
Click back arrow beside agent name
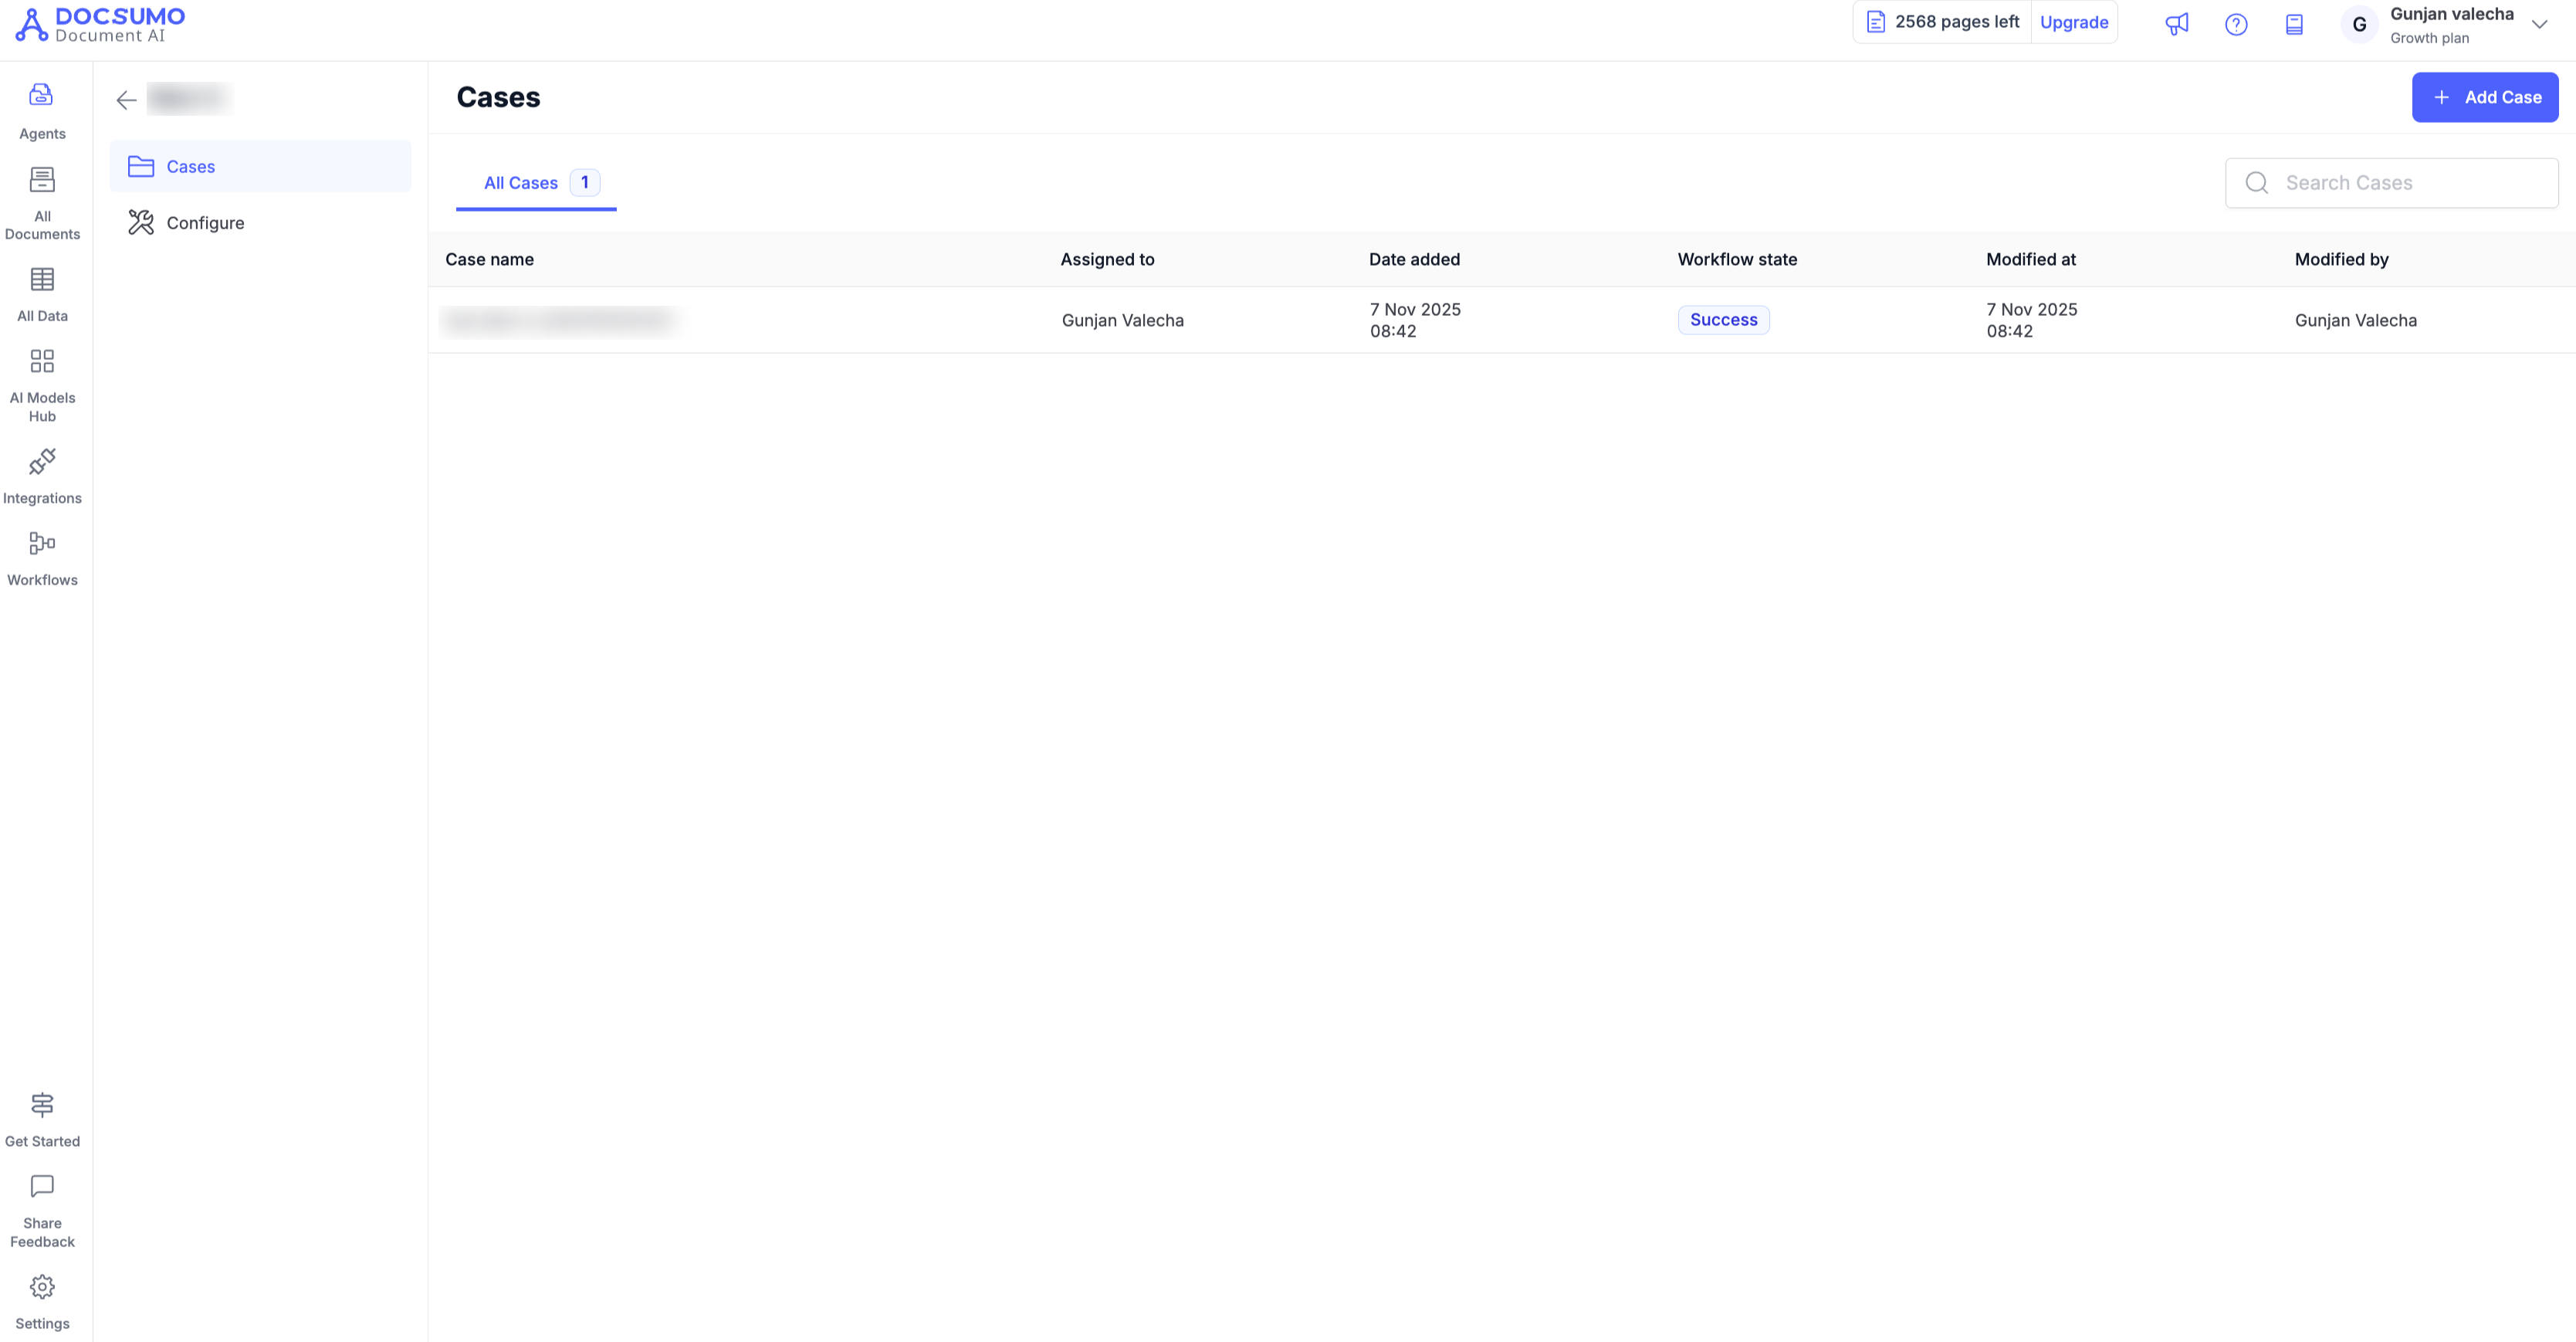pyautogui.click(x=126, y=99)
